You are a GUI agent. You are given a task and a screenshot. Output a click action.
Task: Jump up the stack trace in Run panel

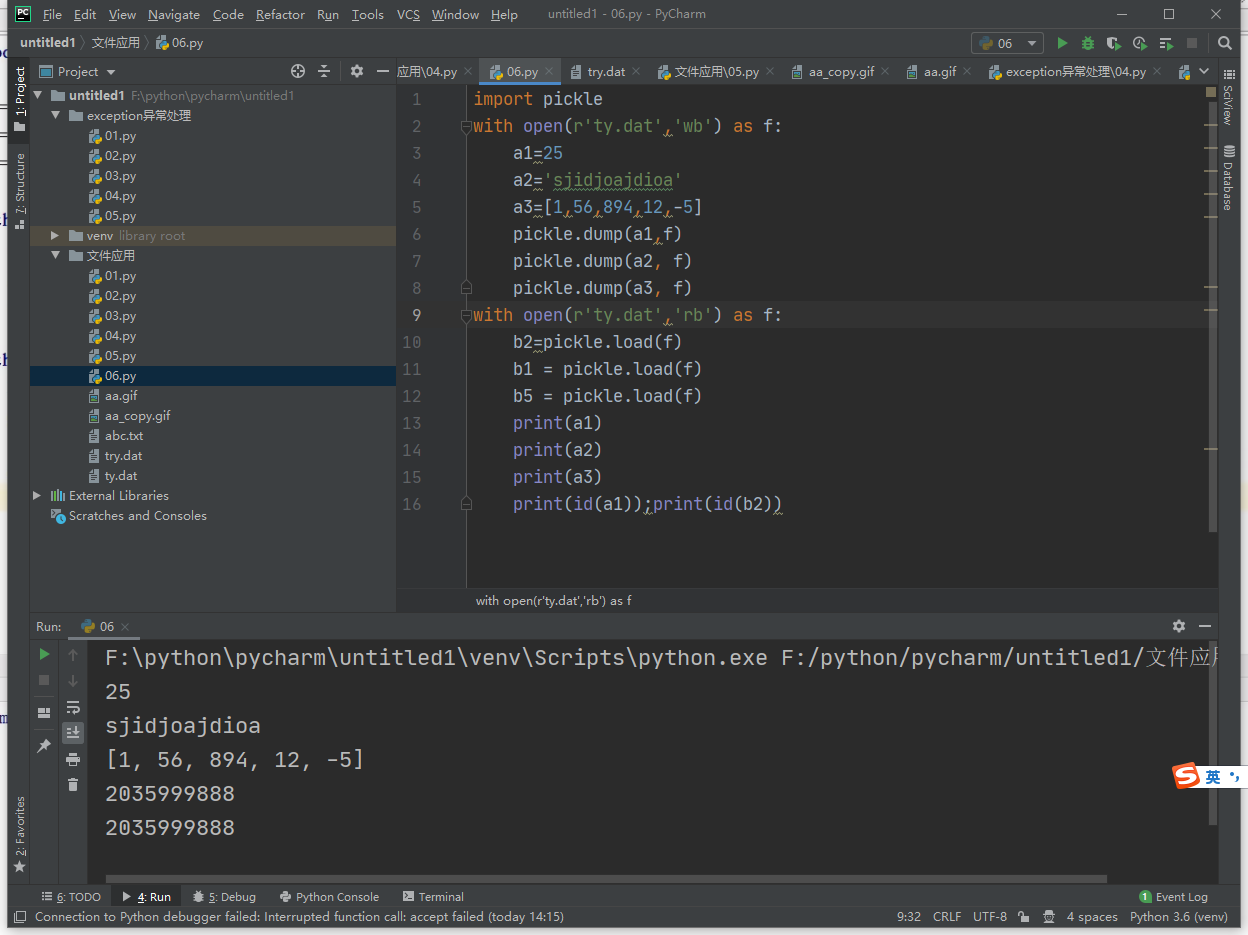point(73,654)
